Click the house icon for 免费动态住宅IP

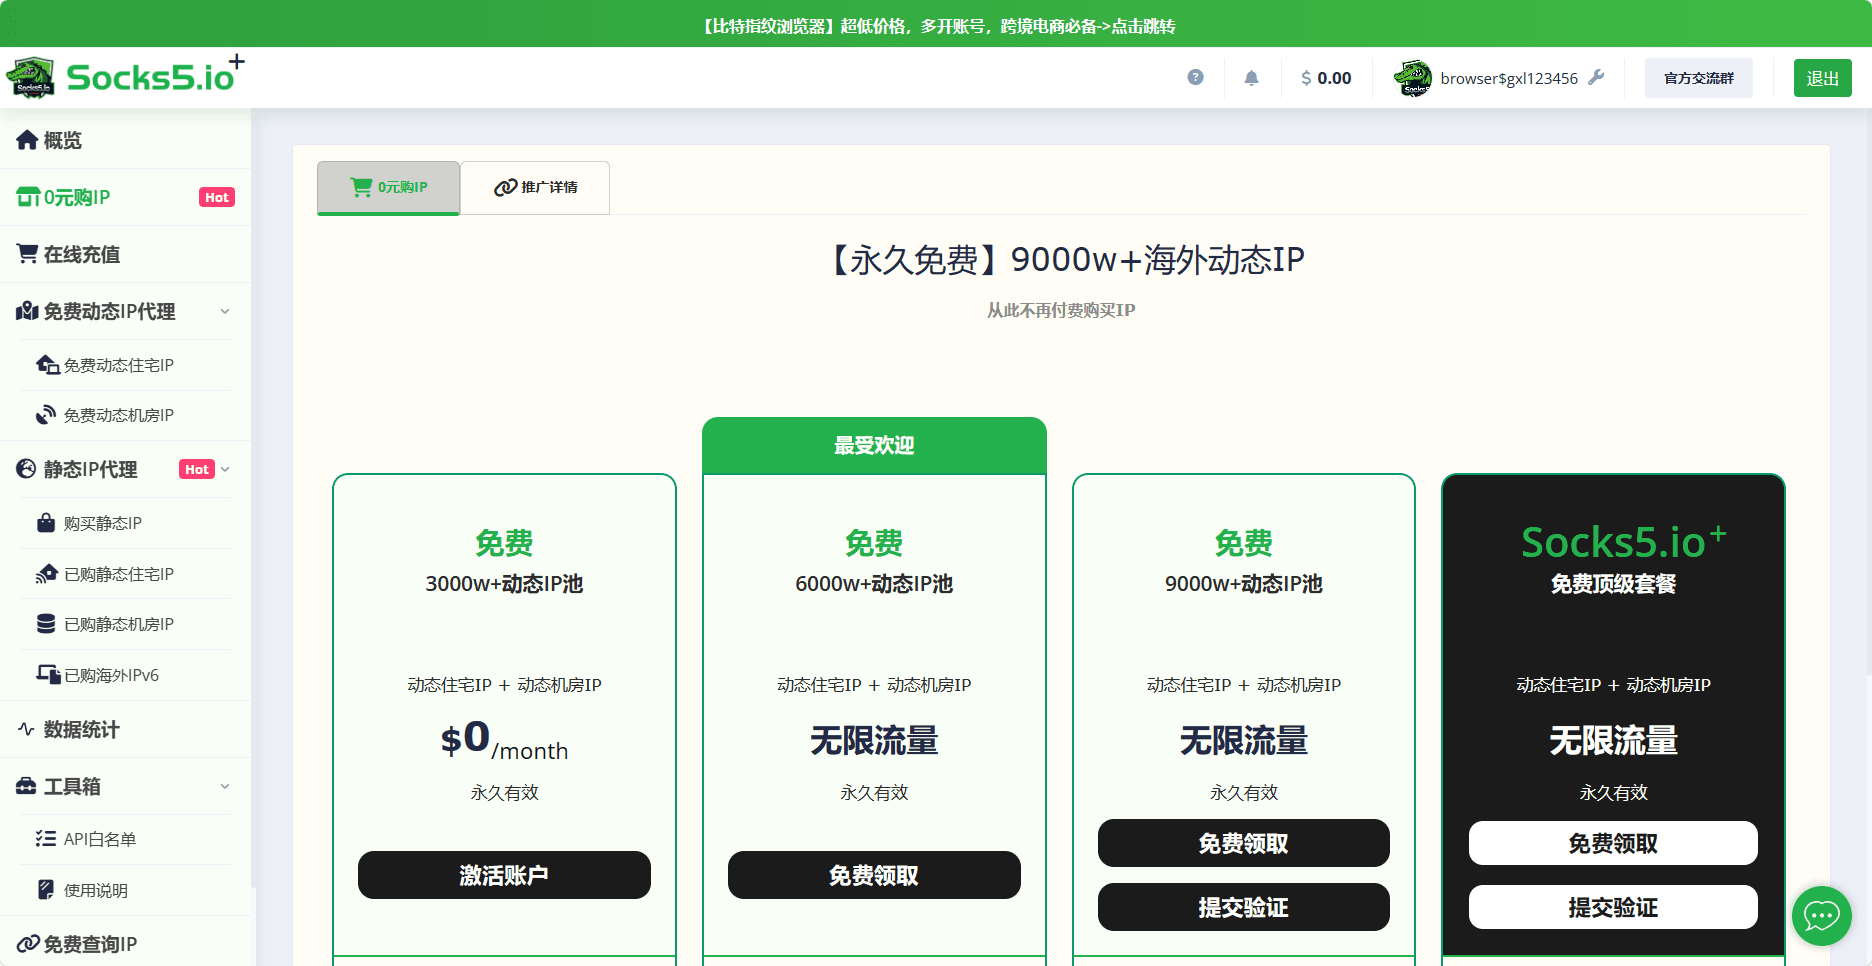47,365
